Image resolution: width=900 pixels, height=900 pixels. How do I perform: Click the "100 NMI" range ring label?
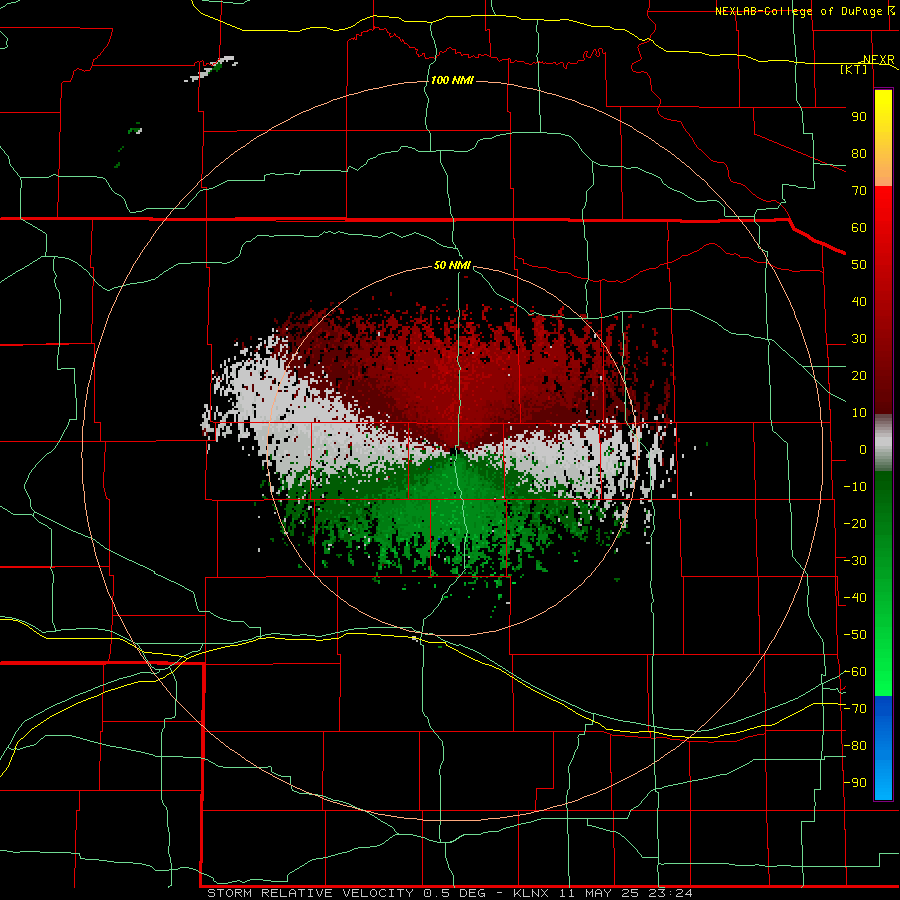tap(452, 80)
